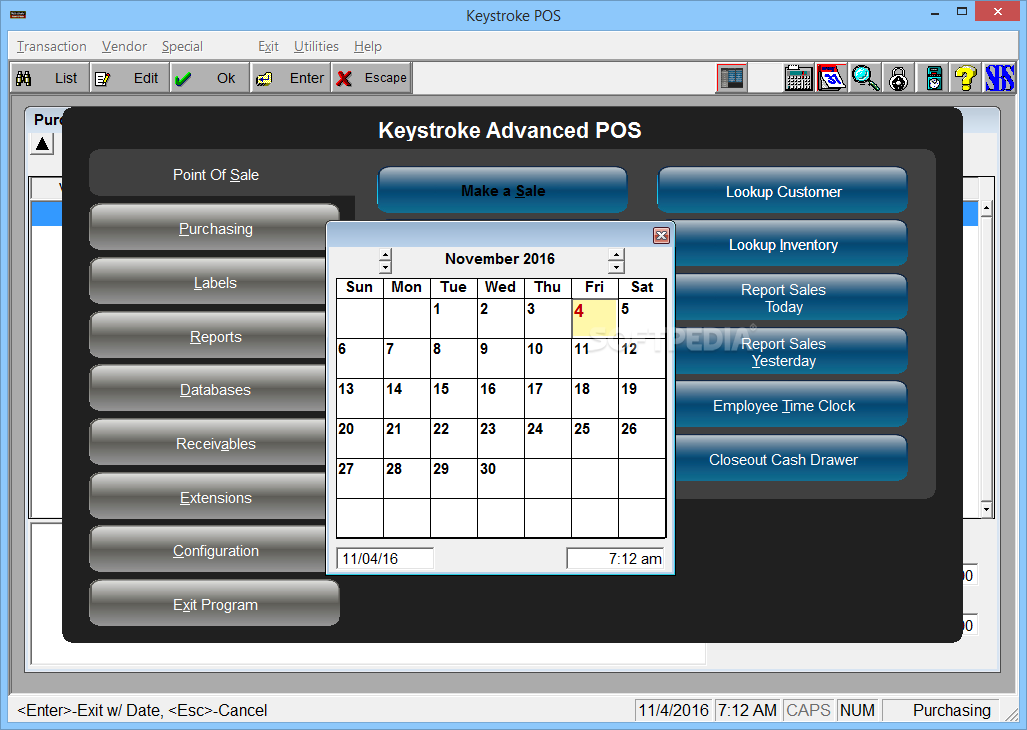Click the padlock security icon
This screenshot has width=1027, height=730.
[899, 78]
